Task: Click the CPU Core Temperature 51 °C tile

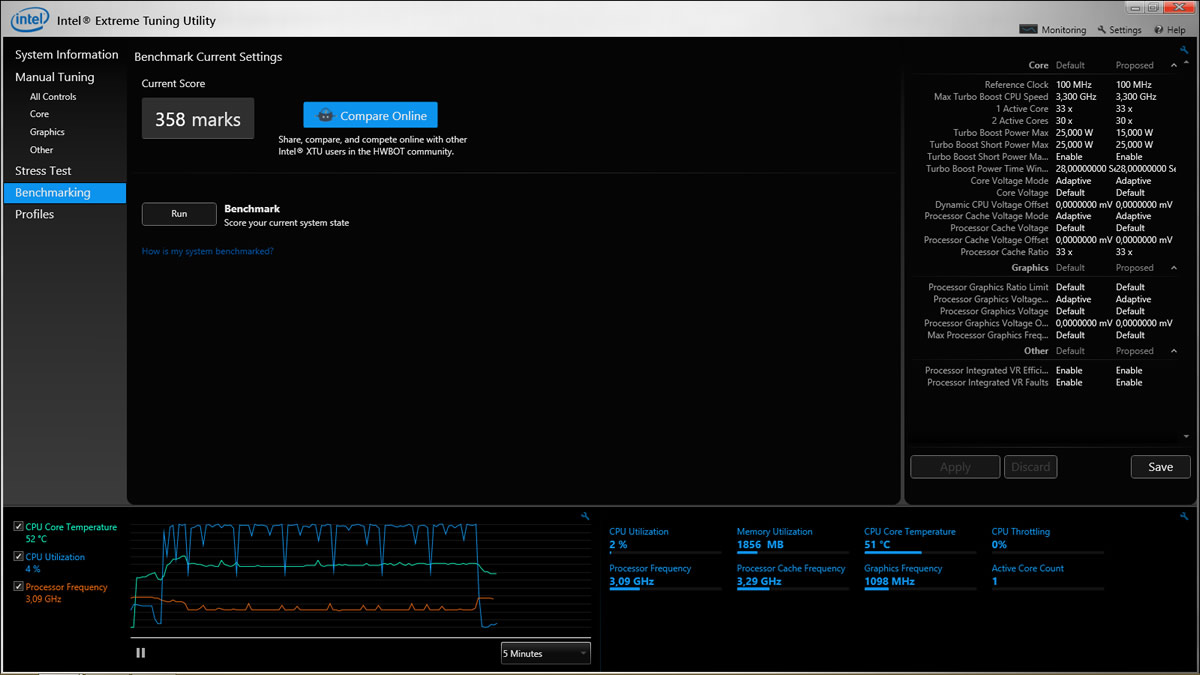Action: 919,540
